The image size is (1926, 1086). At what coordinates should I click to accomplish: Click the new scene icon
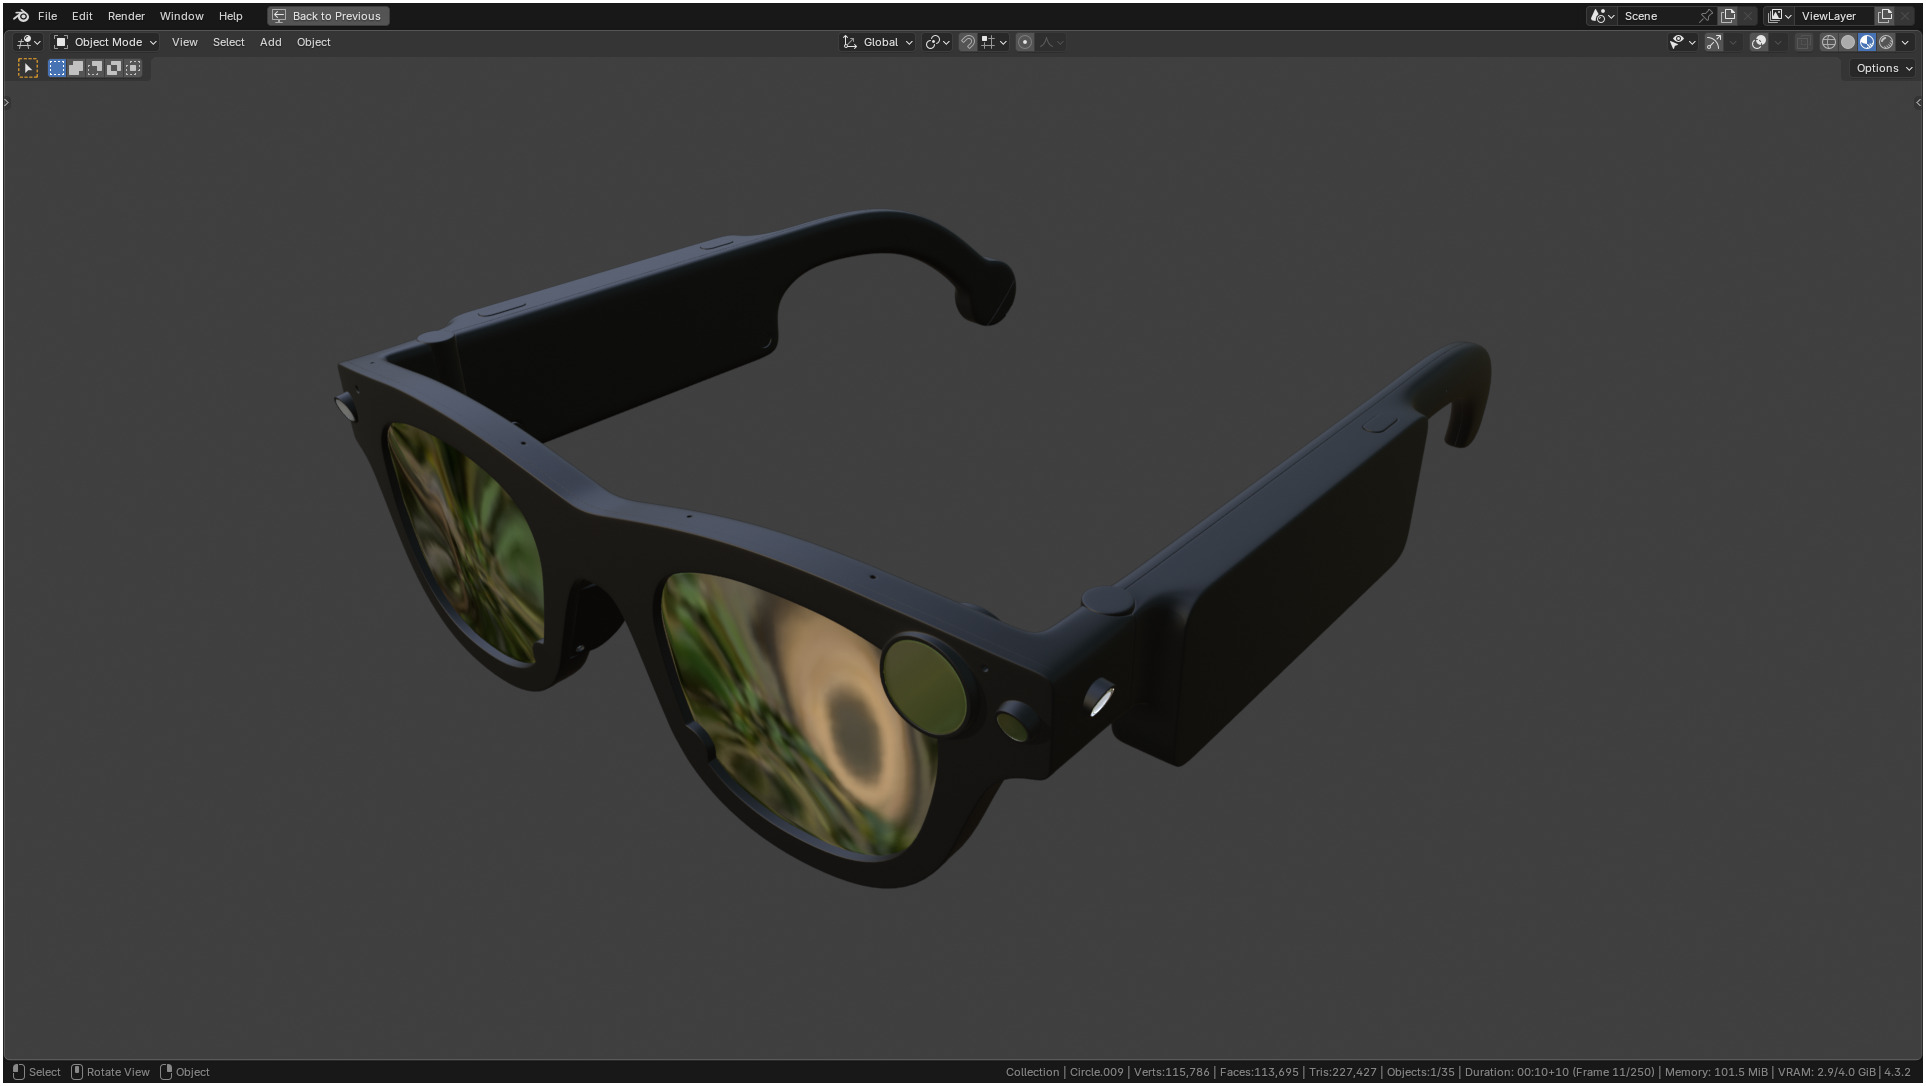pos(1728,16)
